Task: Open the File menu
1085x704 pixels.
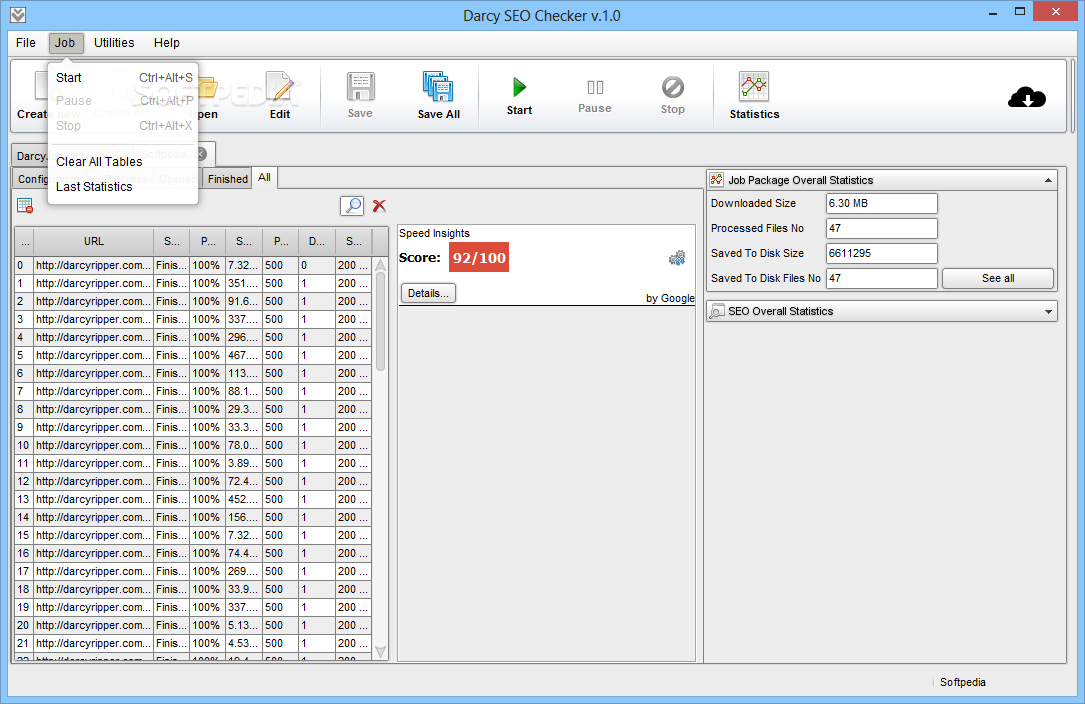Action: click(x=26, y=43)
